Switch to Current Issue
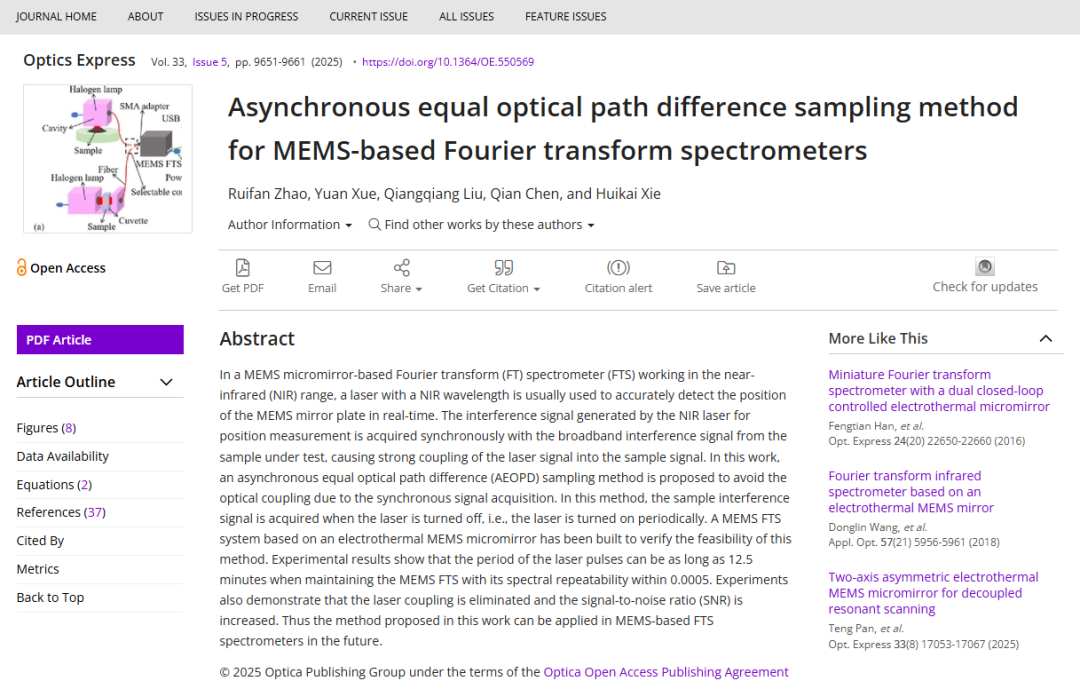This screenshot has height=681, width=1080. tap(366, 16)
